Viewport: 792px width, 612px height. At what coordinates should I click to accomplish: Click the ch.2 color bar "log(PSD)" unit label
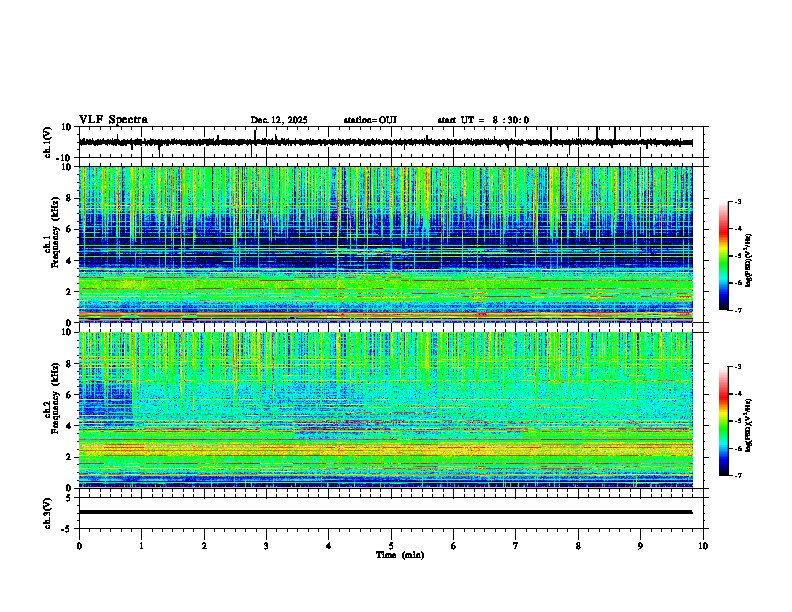749,425
